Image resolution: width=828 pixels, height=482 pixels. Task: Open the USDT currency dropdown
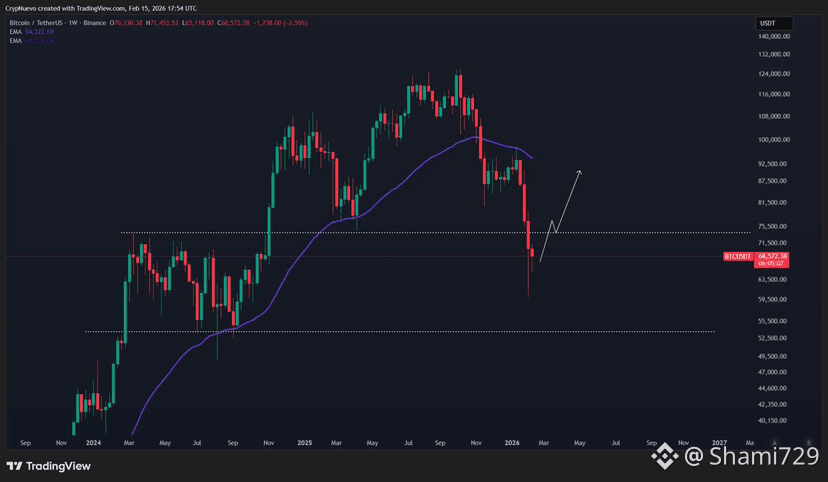click(774, 23)
